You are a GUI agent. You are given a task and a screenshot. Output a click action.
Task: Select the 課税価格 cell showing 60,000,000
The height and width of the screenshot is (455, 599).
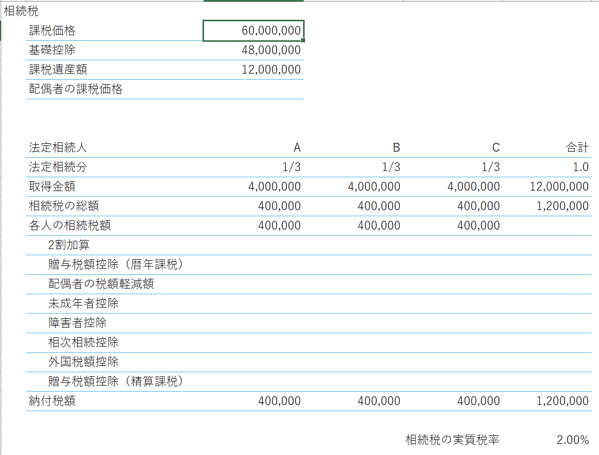tap(253, 31)
